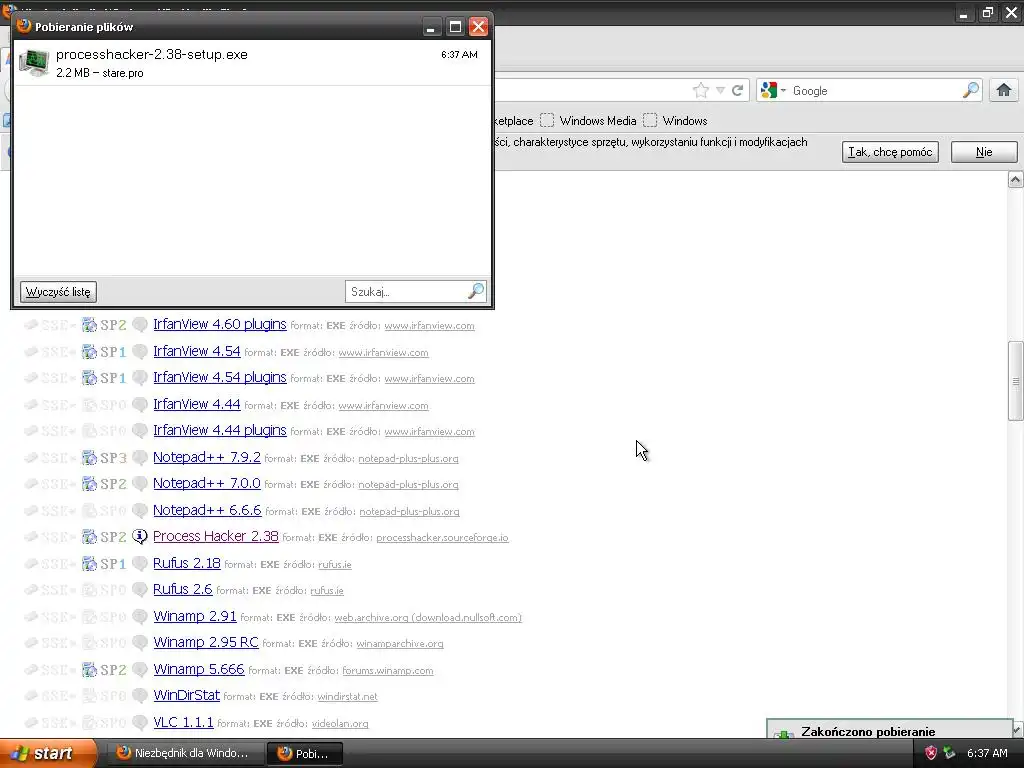The height and width of the screenshot is (768, 1024).
Task: Open the Windows Media bookmark
Action: (588, 120)
